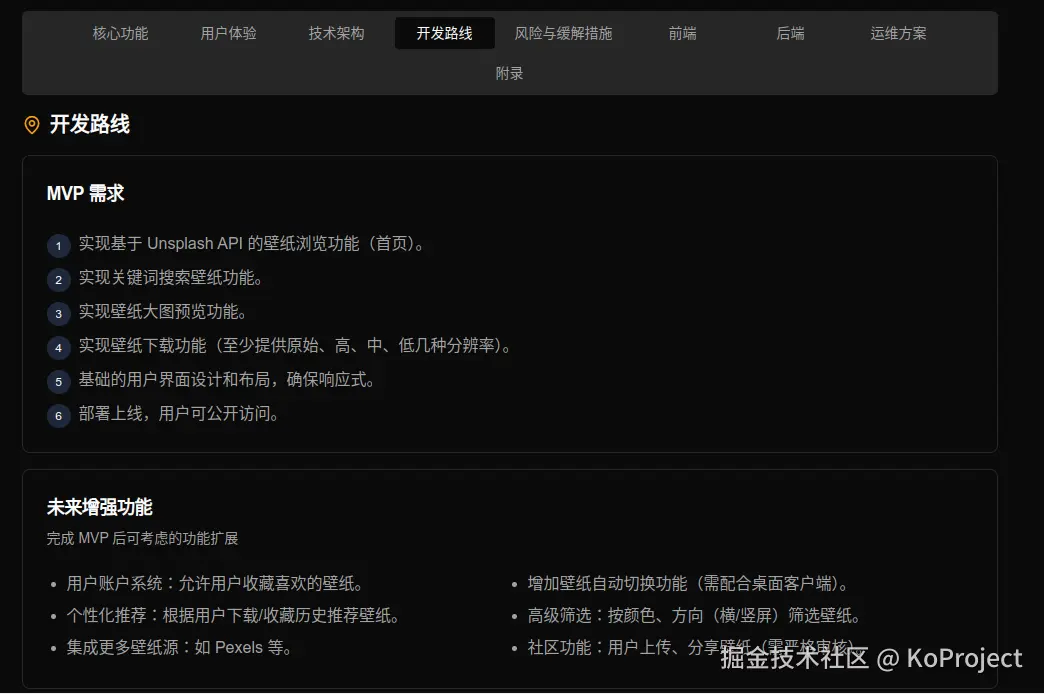
Task: Switch to the 附录 tab
Action: (509, 73)
